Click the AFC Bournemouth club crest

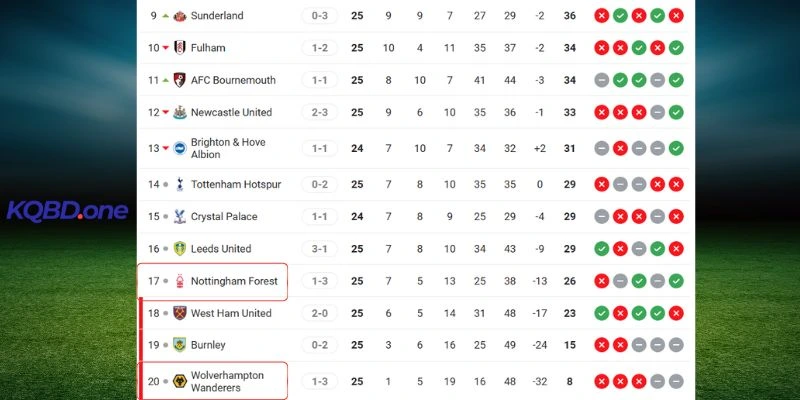pyautogui.click(x=180, y=80)
